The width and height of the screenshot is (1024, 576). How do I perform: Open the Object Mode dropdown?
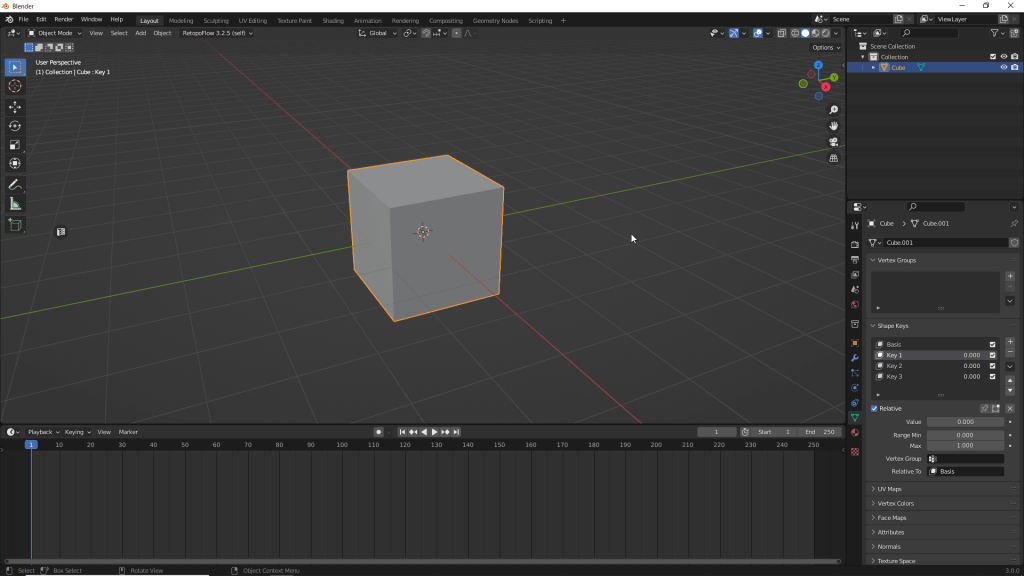[55, 32]
